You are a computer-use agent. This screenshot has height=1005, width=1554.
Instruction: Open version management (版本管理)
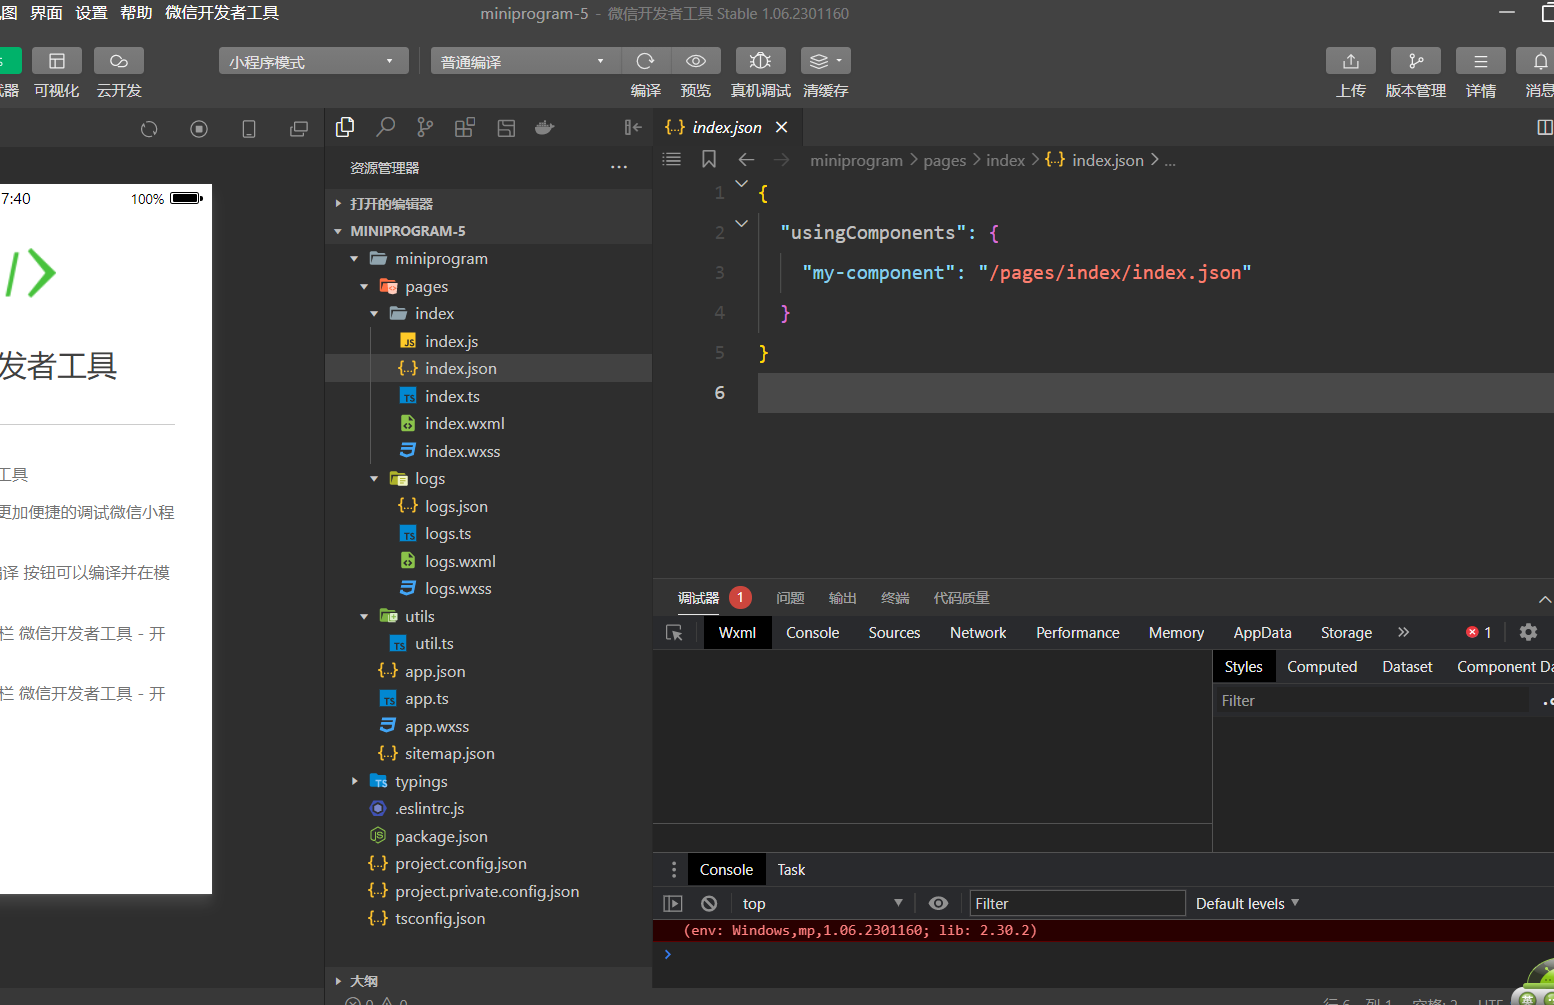pos(1416,61)
